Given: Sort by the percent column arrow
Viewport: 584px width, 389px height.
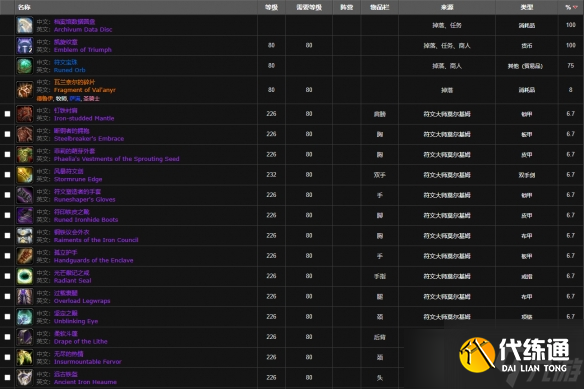Looking at the screenshot, I should 575,7.
